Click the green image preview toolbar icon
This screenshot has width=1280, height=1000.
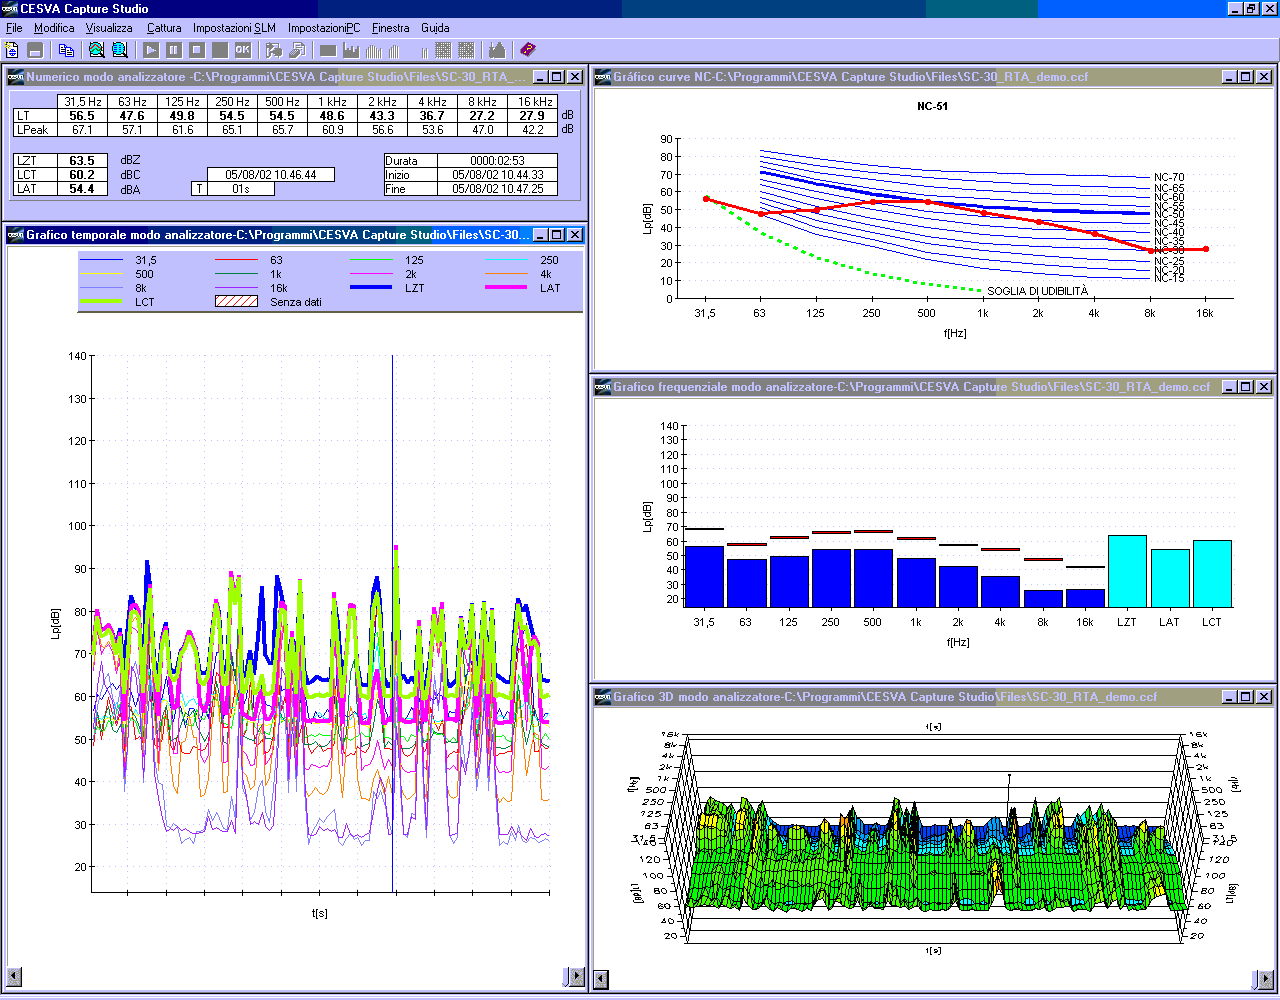[95, 50]
